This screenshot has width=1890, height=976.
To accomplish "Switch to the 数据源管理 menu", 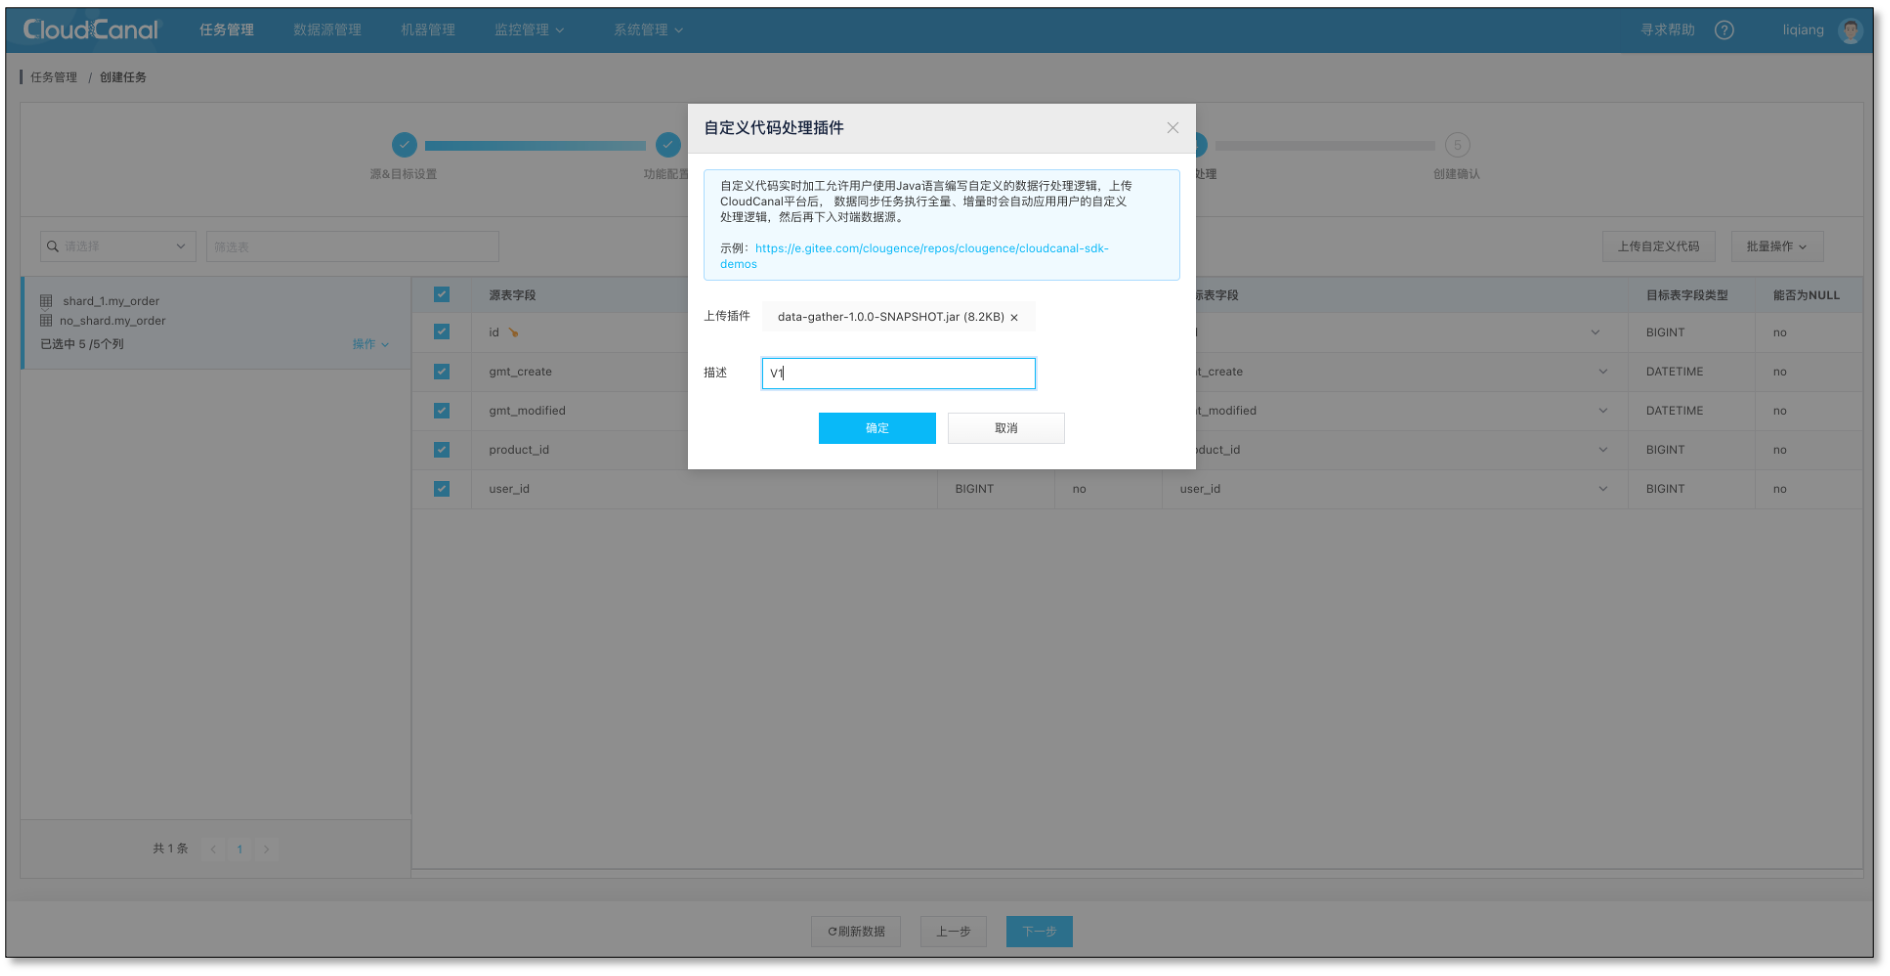I will (x=326, y=29).
